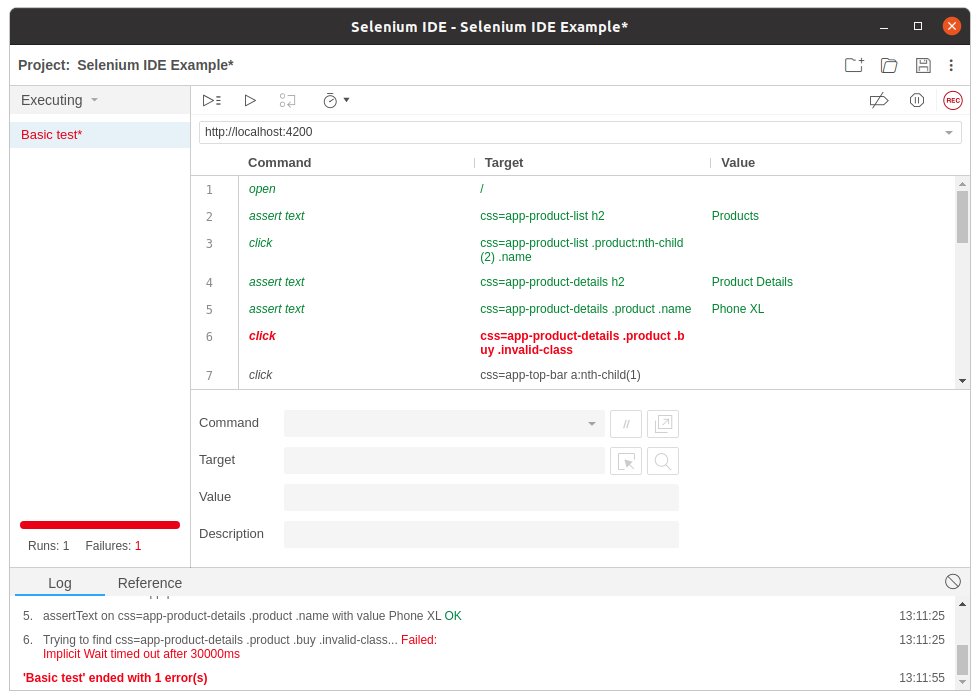Start recording with the REC button
The width and height of the screenshot is (980, 700).
click(952, 100)
